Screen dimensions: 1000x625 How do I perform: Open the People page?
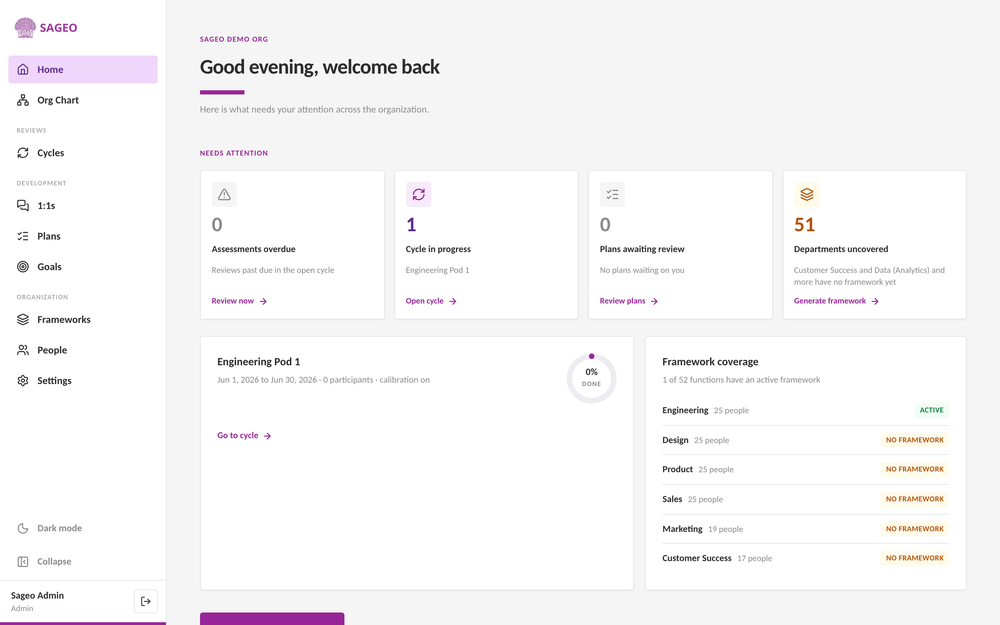click(x=83, y=350)
